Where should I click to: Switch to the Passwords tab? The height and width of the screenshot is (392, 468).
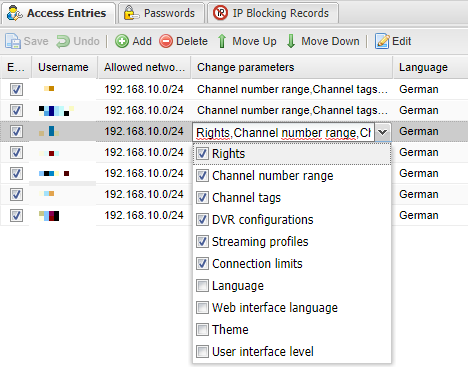tap(161, 13)
